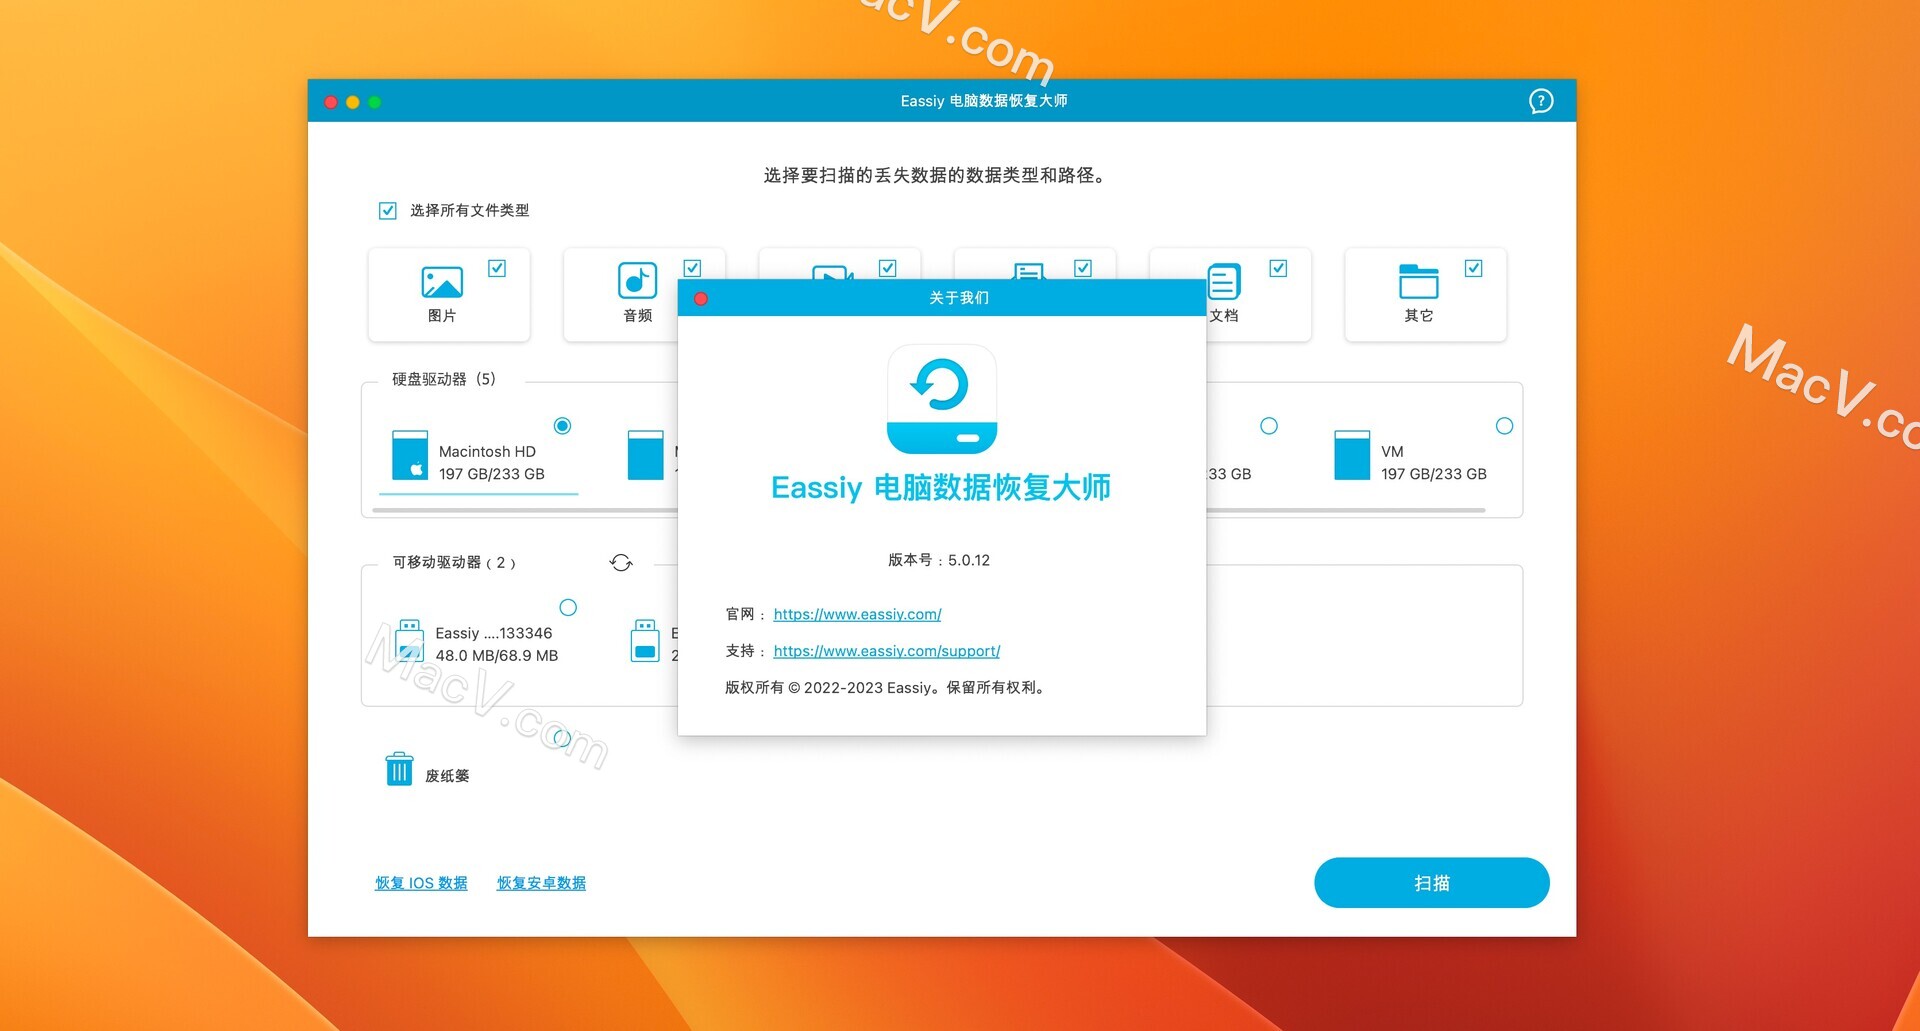
Task: Click the 48.0 MB/68.9 MB size text
Action: (x=497, y=656)
